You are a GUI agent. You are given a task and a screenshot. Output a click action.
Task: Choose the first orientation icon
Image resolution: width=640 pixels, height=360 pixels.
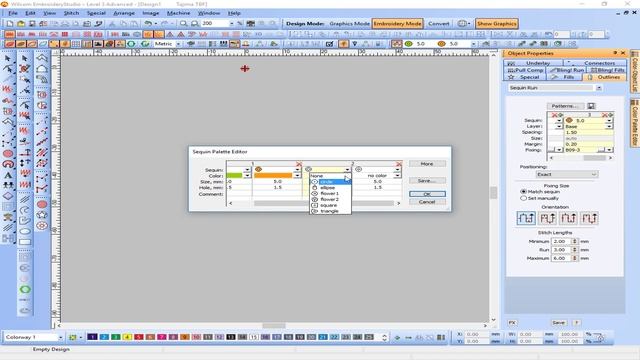526,218
